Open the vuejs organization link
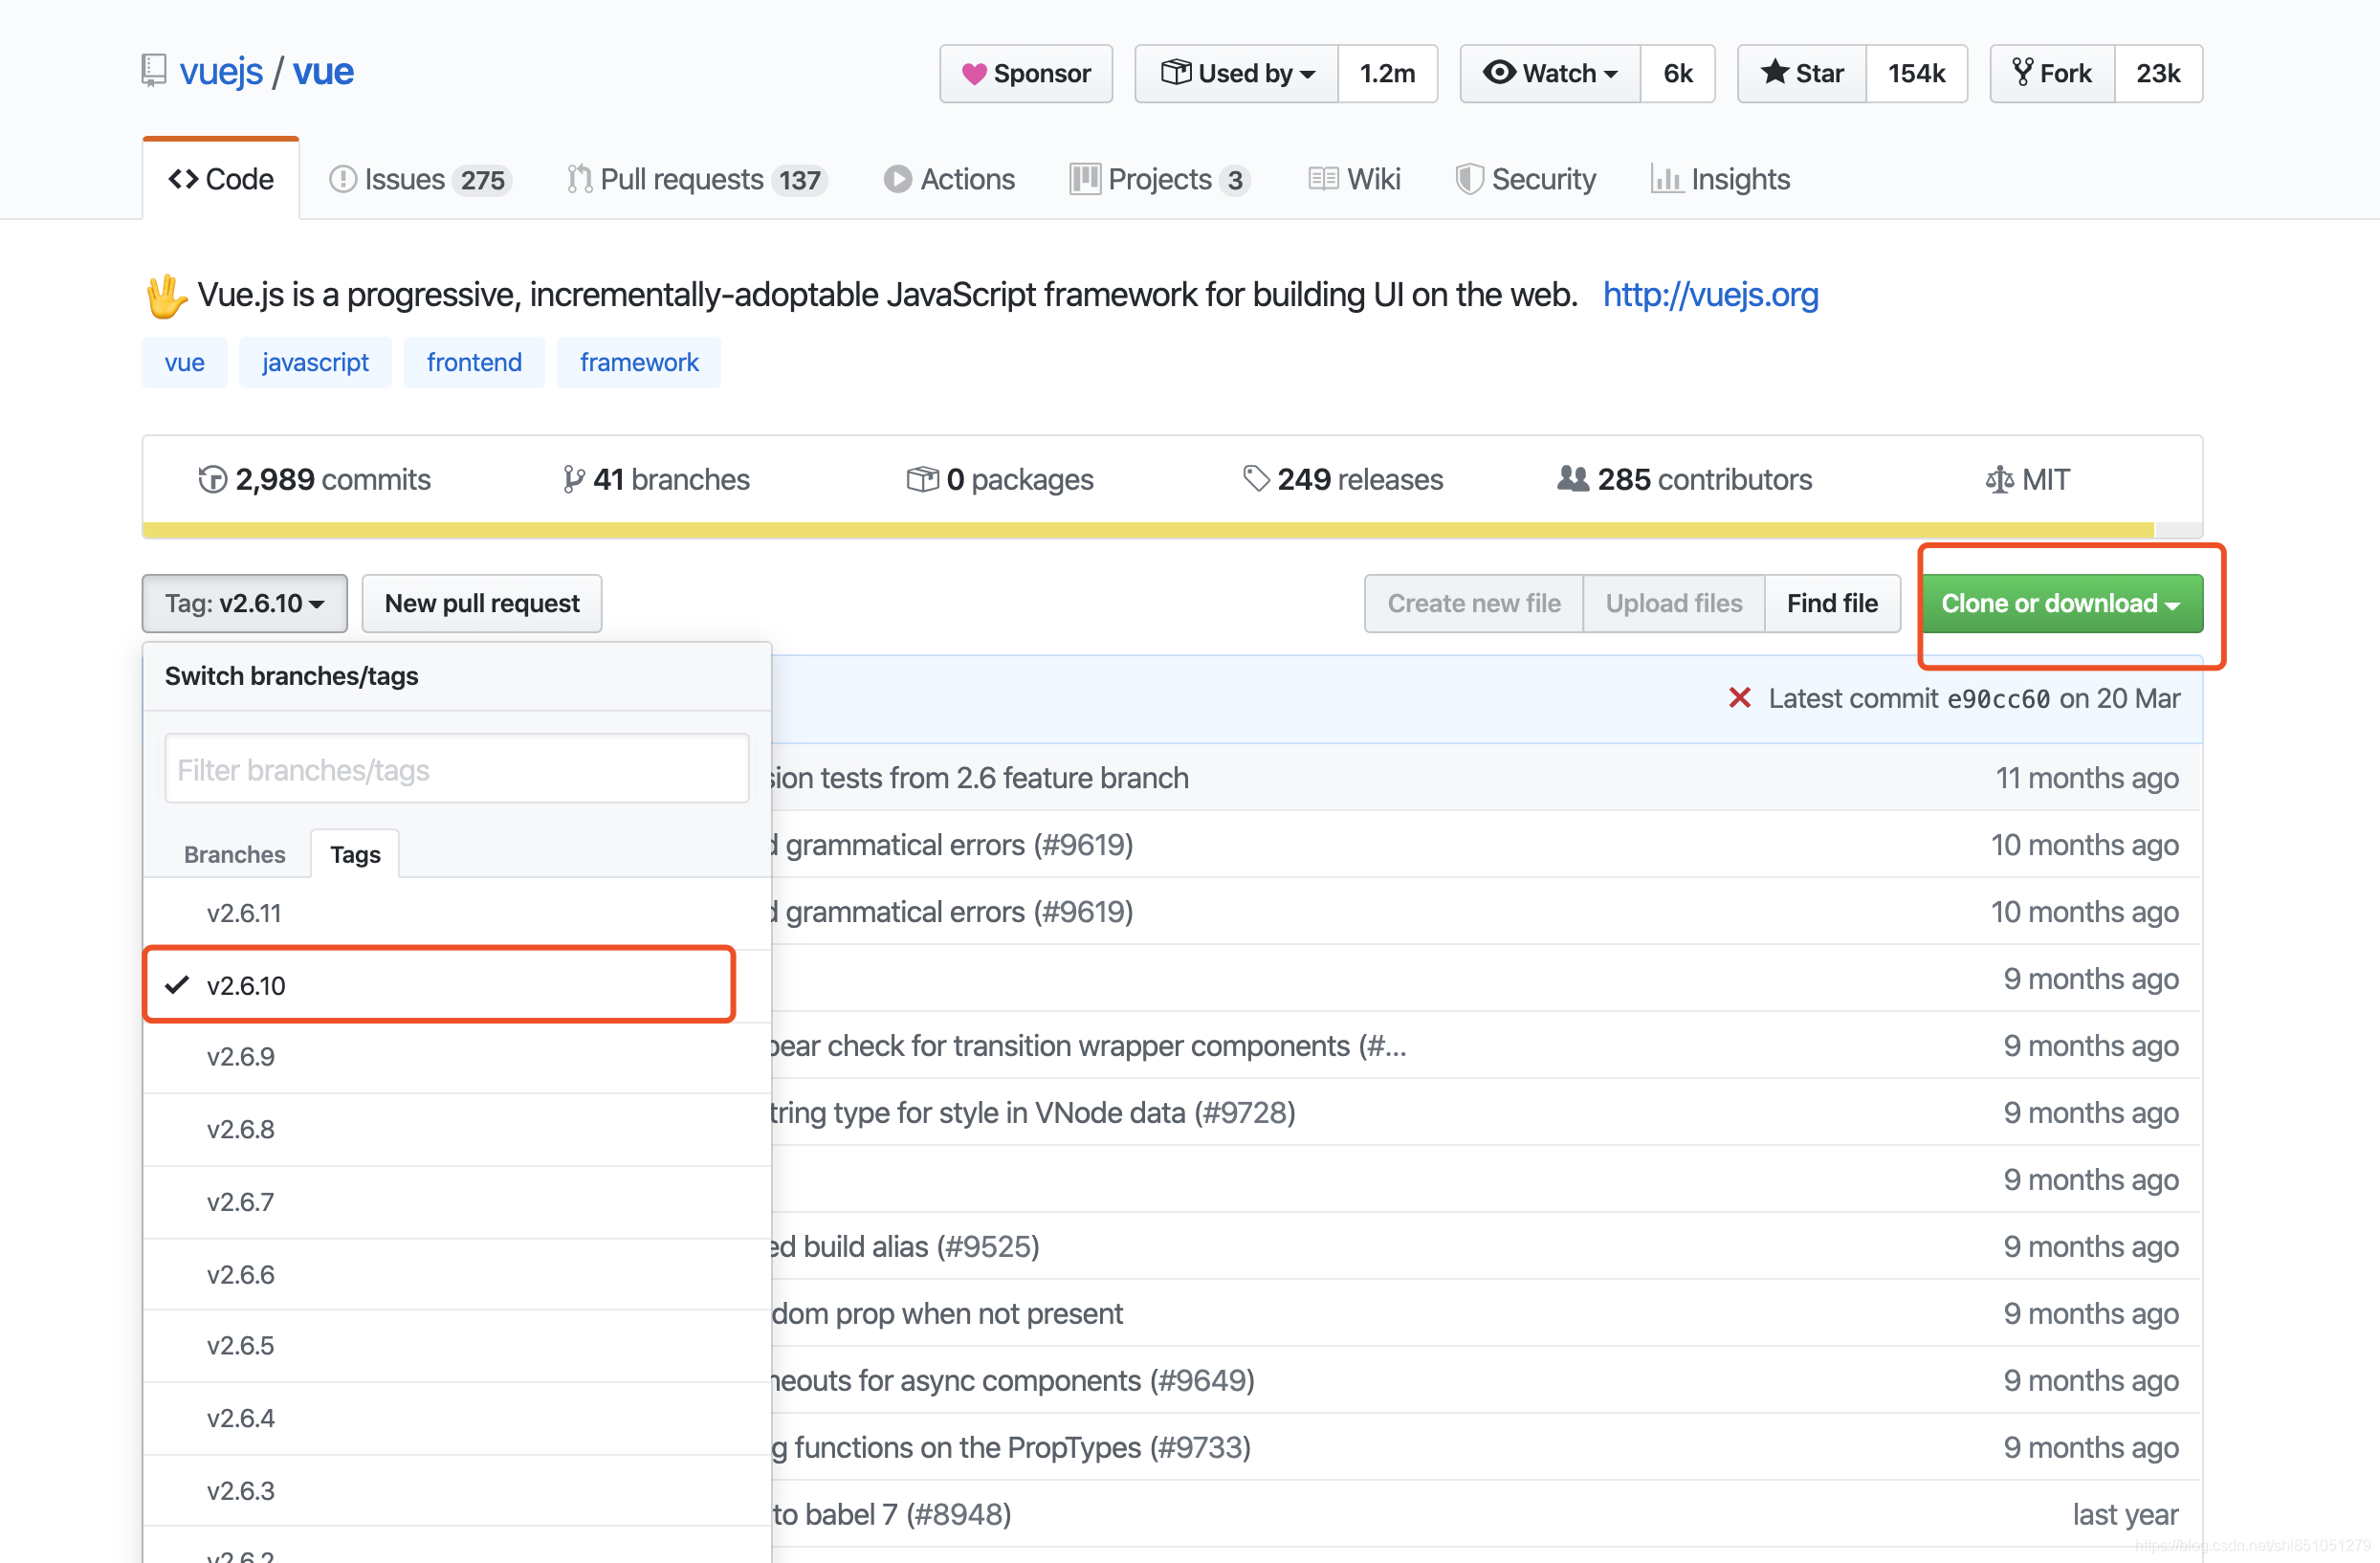Viewport: 2380px width, 1563px height. [221, 71]
